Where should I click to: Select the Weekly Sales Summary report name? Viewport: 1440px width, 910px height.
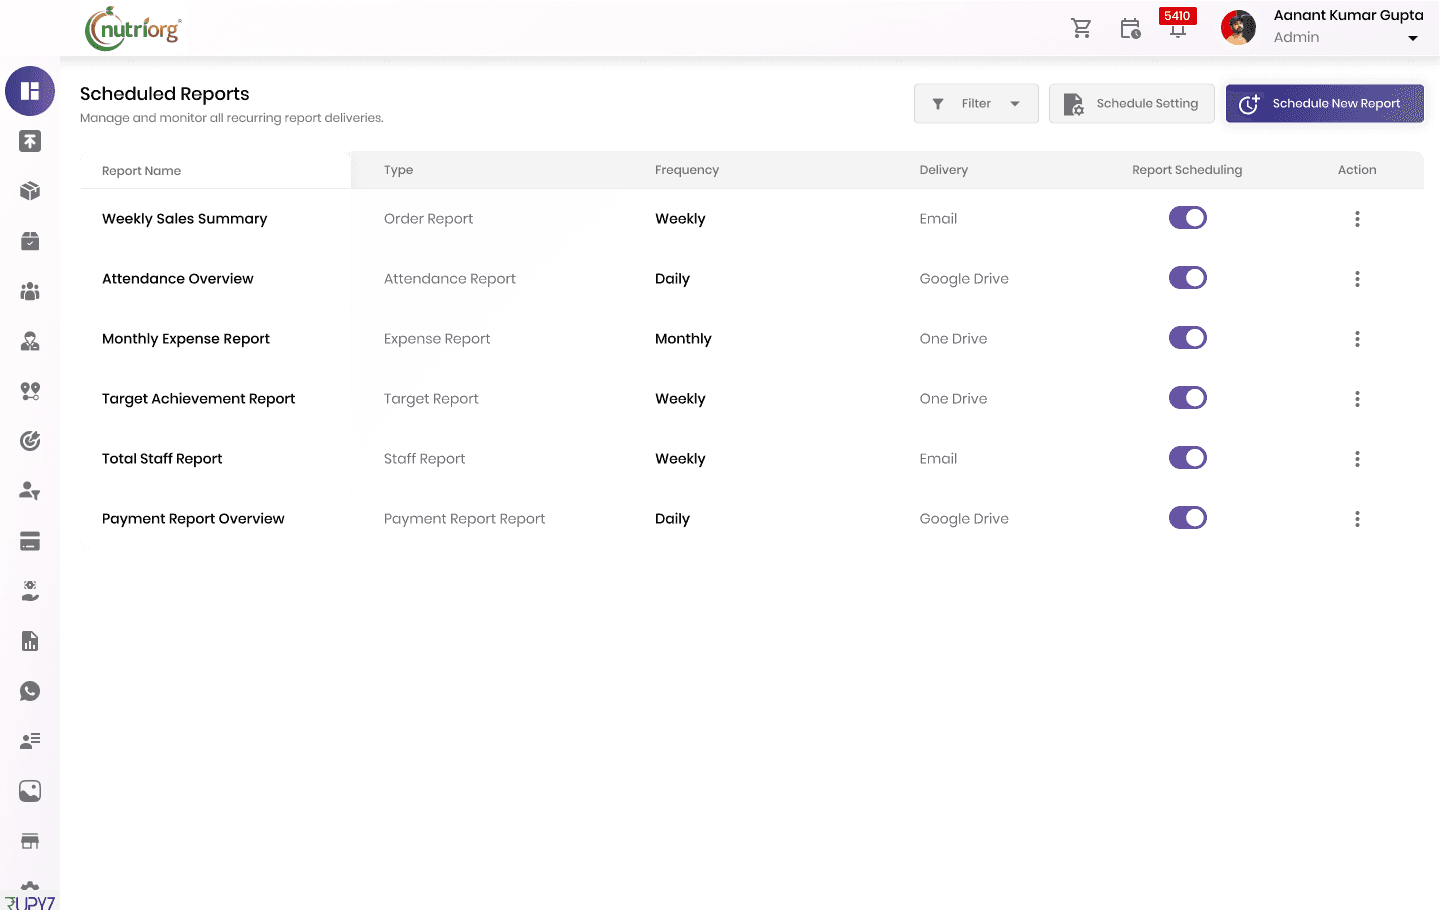coord(185,219)
